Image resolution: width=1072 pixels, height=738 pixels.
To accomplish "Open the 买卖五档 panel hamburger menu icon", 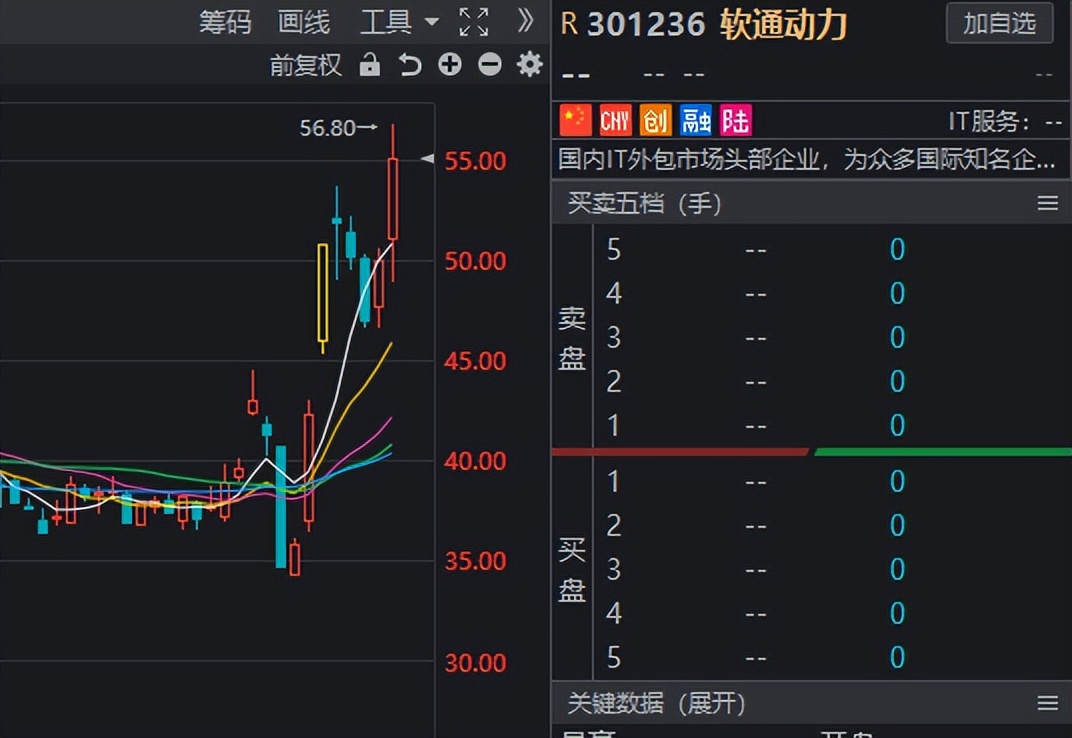I will [1047, 203].
